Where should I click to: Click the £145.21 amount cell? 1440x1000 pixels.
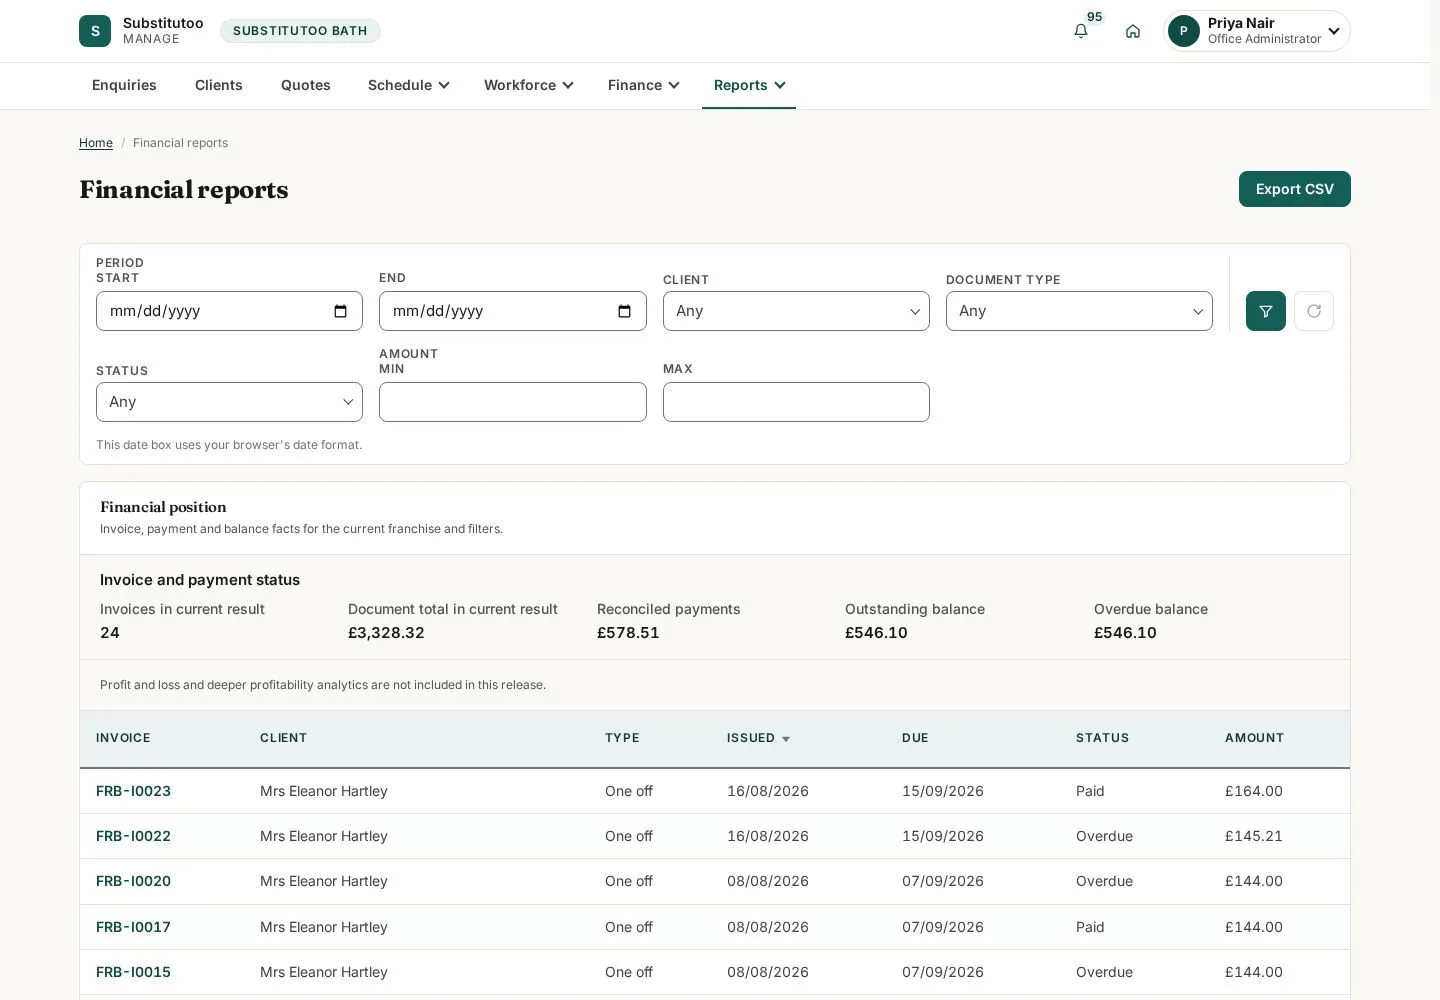(1254, 836)
